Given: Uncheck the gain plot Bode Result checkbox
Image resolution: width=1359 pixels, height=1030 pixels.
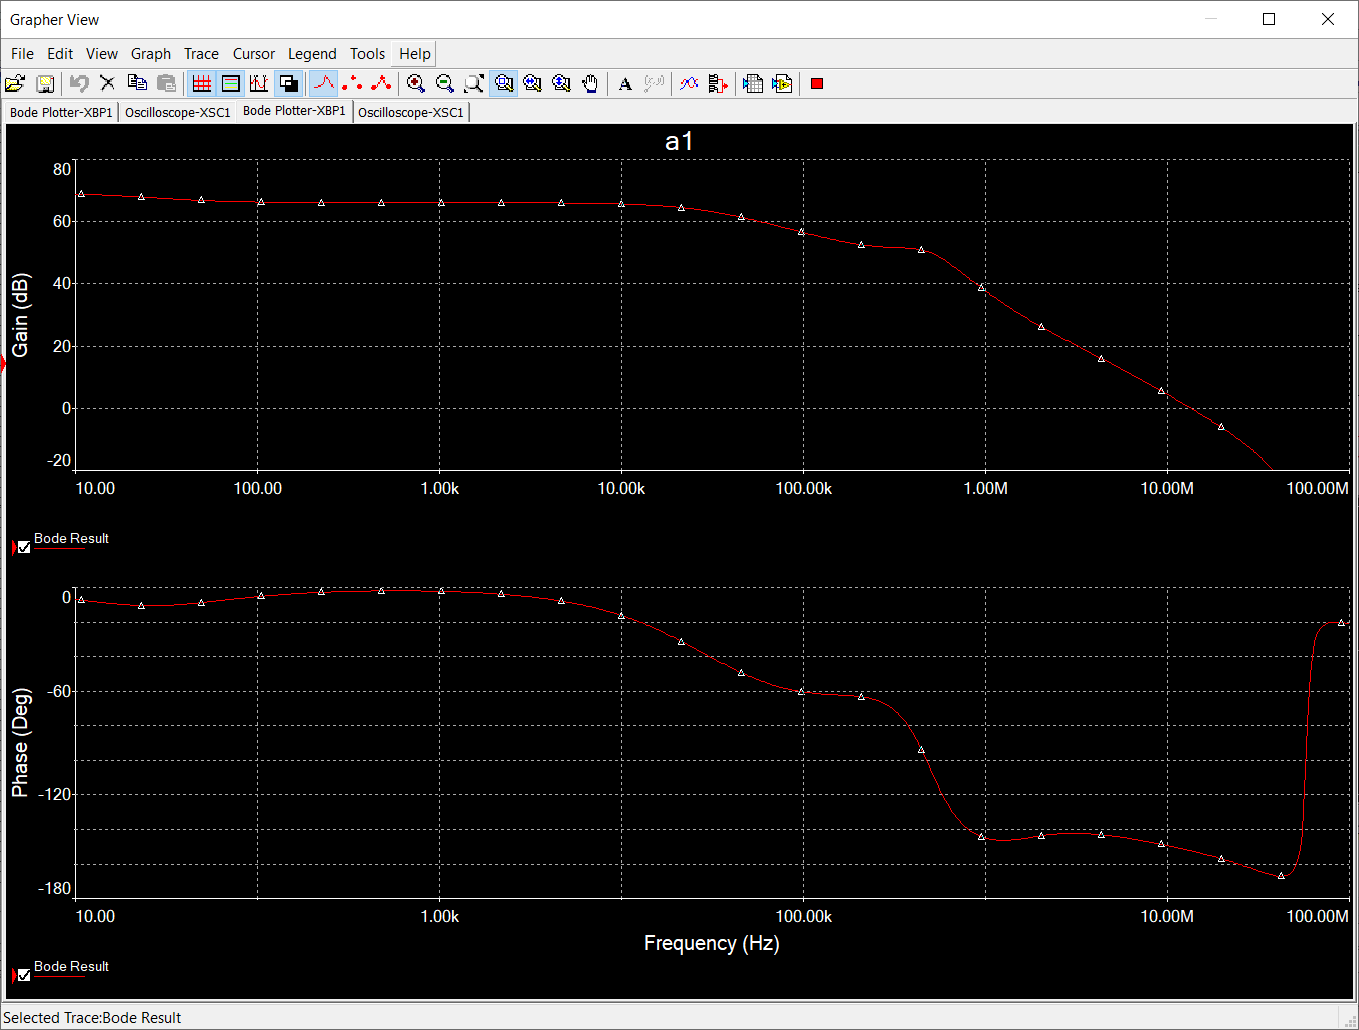Looking at the screenshot, I should 24,547.
